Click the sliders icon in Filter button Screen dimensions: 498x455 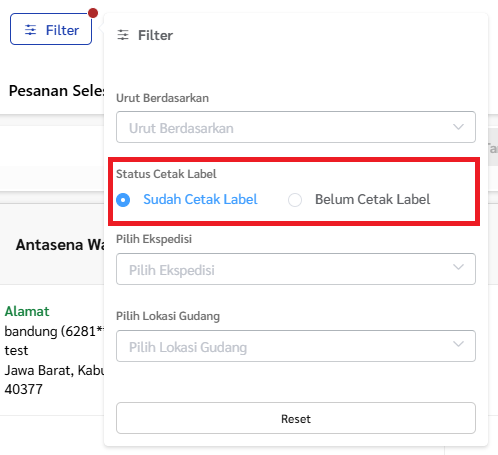[30, 30]
